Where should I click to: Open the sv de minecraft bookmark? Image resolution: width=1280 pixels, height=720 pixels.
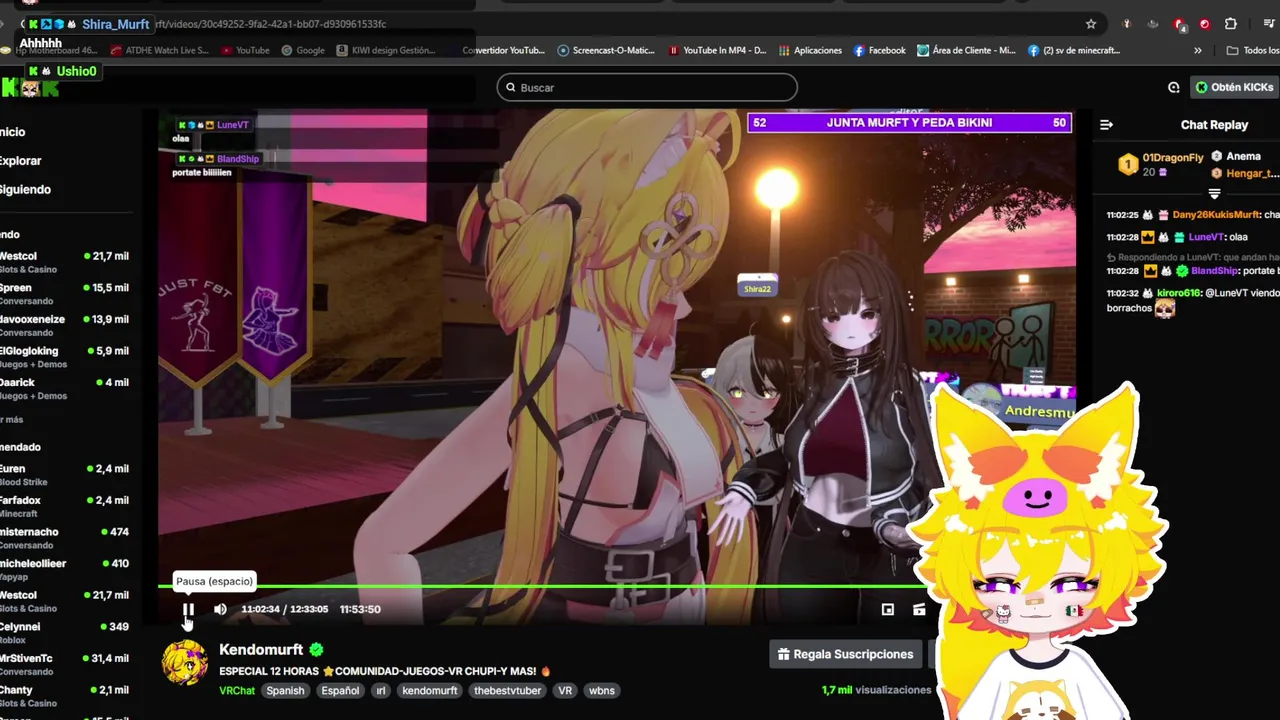1074,50
